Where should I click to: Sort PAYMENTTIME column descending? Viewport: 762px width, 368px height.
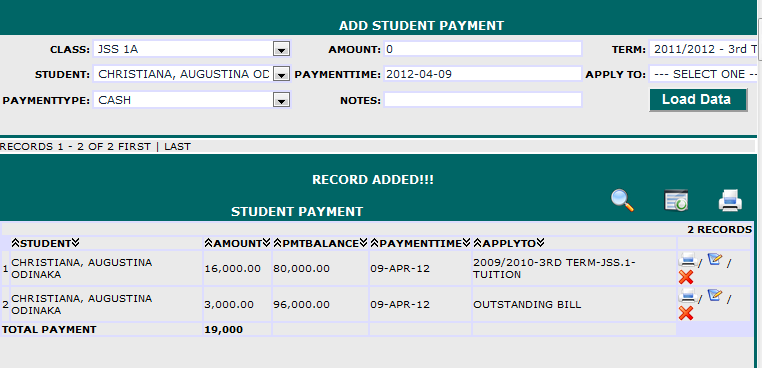[x=467, y=243]
